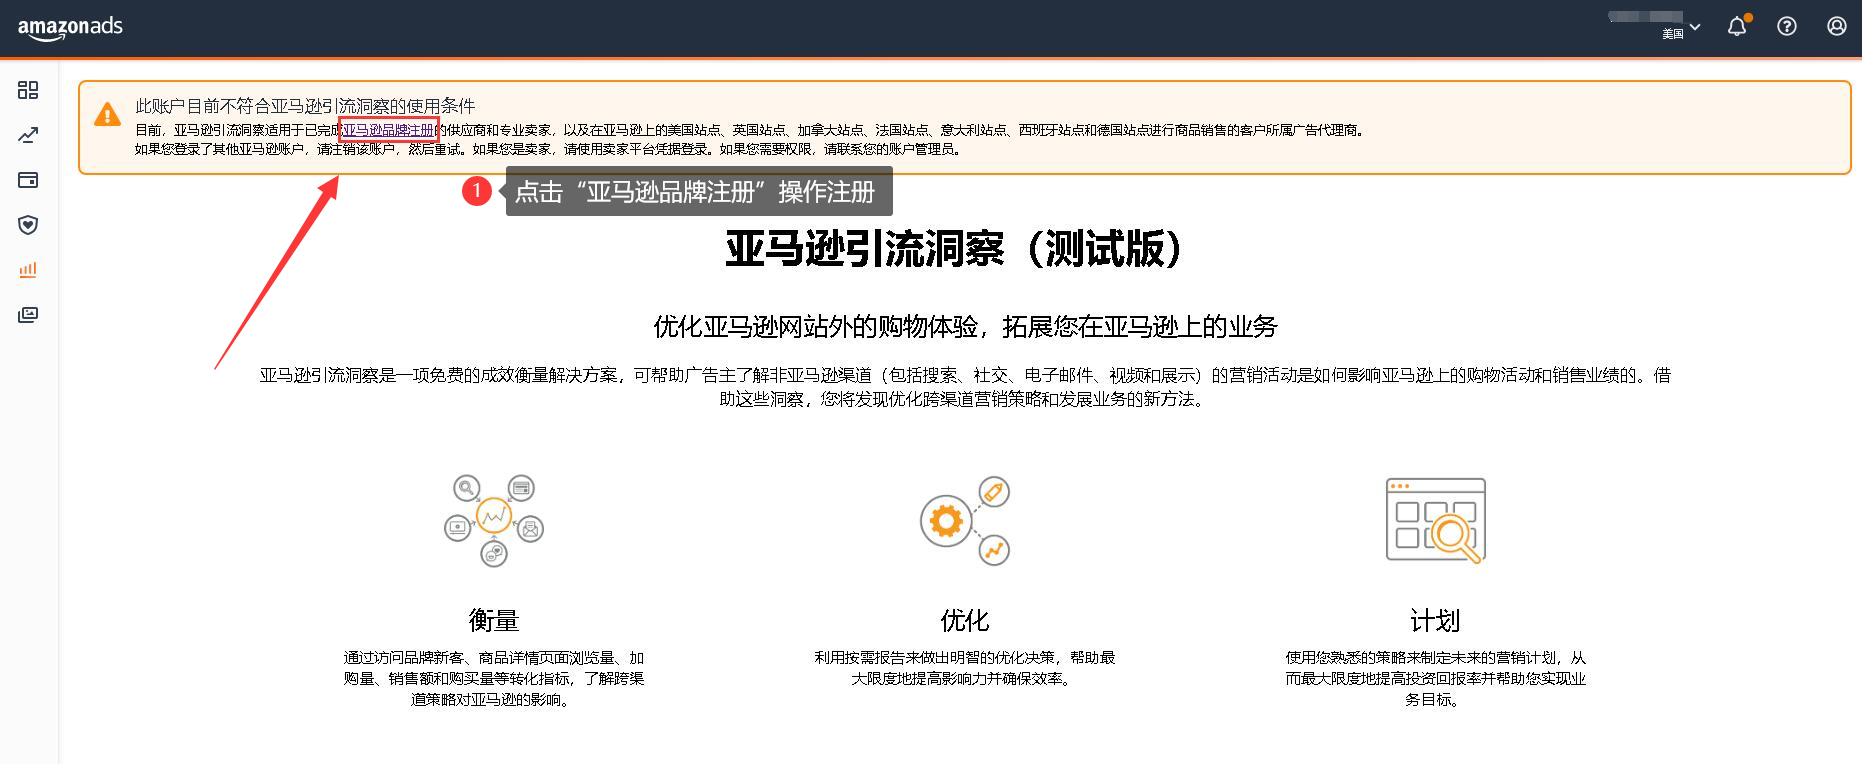The image size is (1862, 764).
Task: Click the 亚马逊引流洞察（测试版）title
Action: [954, 249]
